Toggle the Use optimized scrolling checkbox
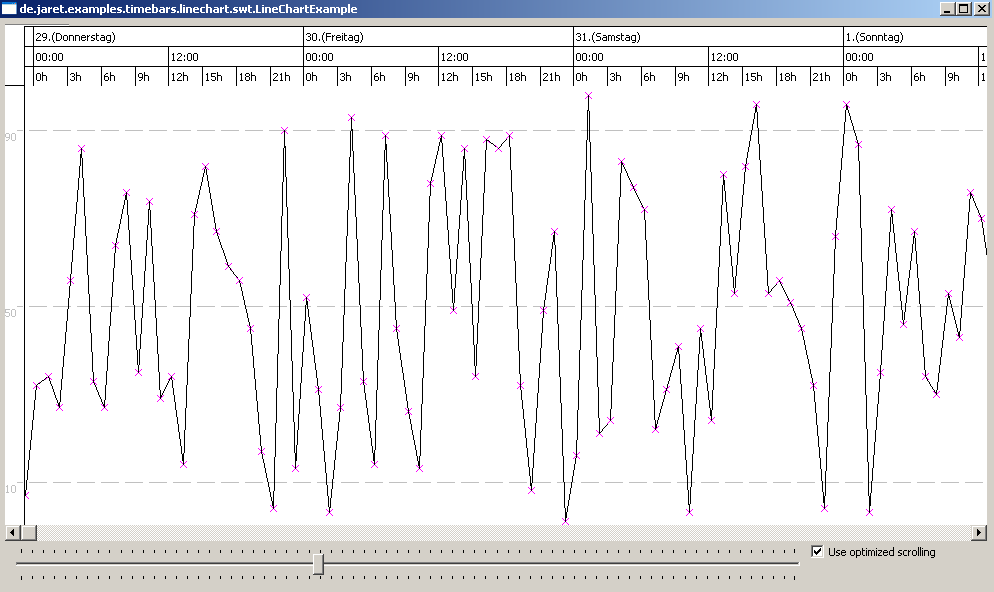 click(x=818, y=551)
